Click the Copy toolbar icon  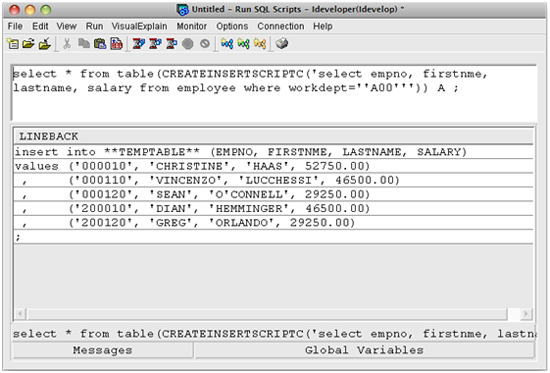tap(83, 44)
